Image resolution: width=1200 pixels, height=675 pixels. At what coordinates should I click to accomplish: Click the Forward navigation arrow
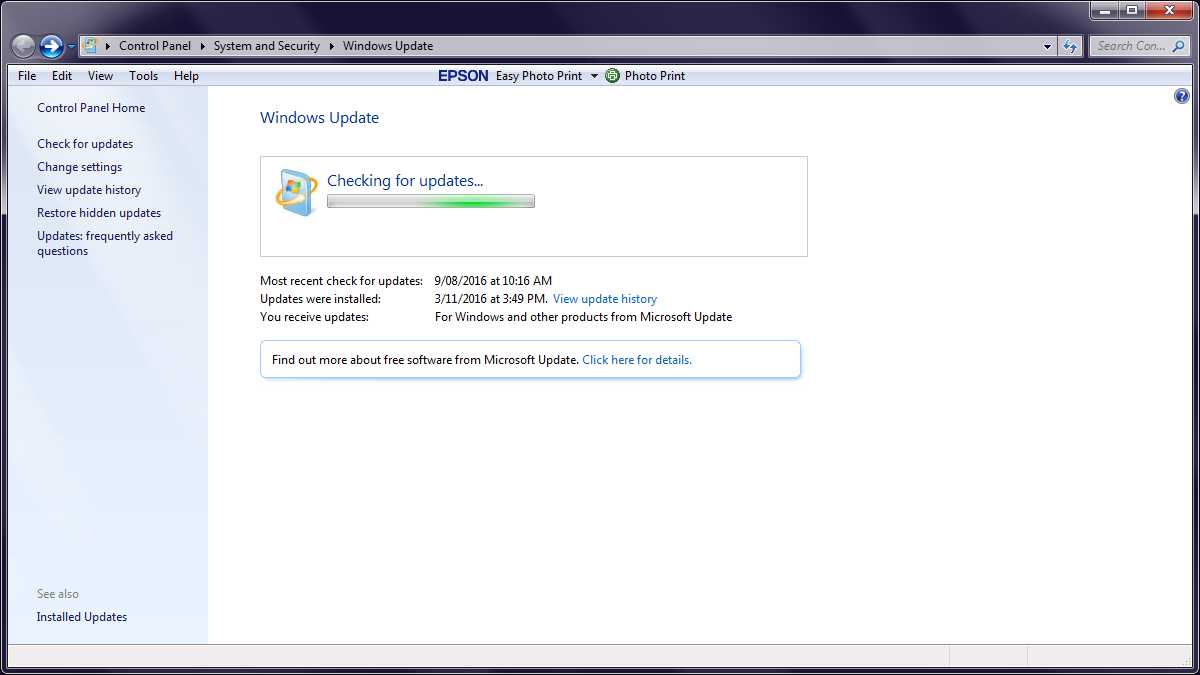click(51, 46)
